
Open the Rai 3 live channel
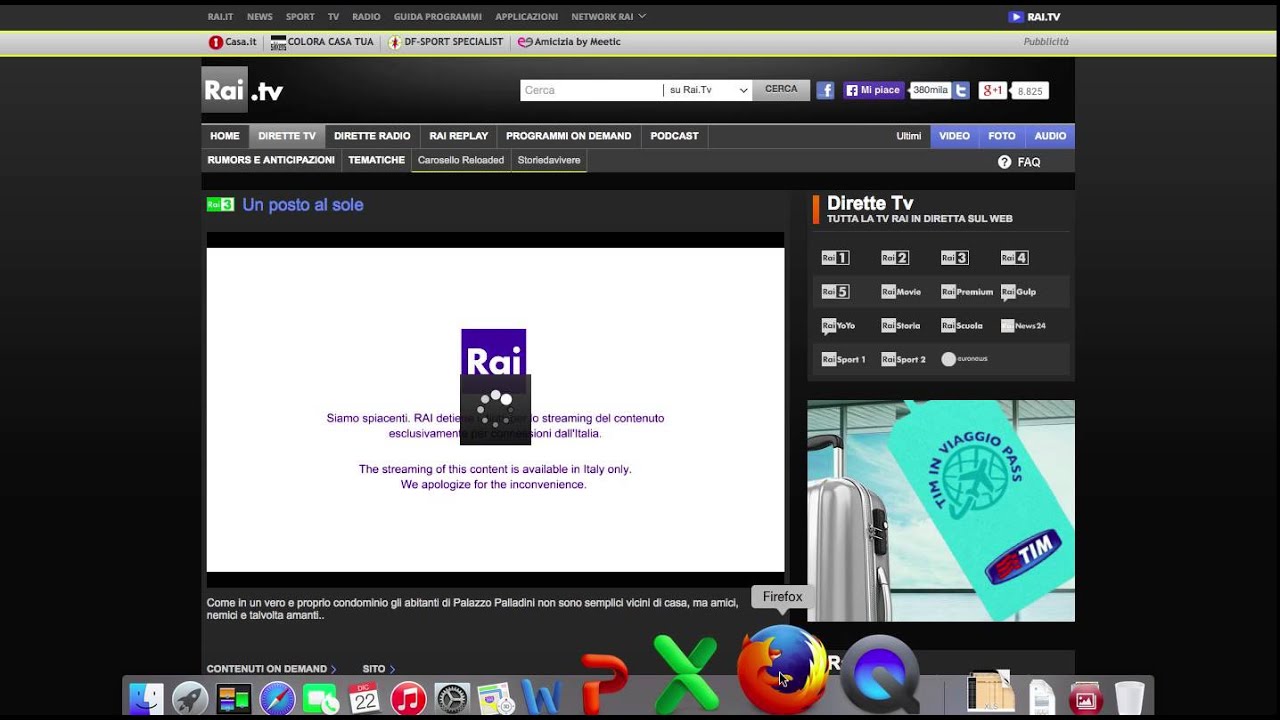(x=955, y=258)
